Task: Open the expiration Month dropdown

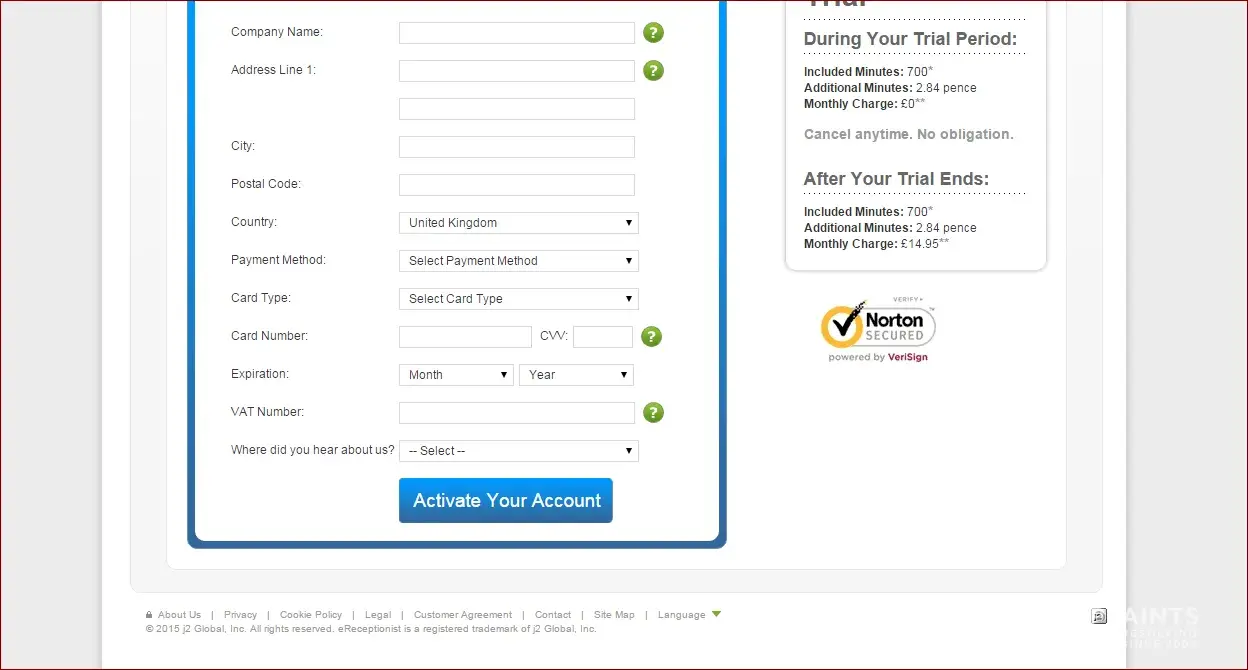Action: 456,375
